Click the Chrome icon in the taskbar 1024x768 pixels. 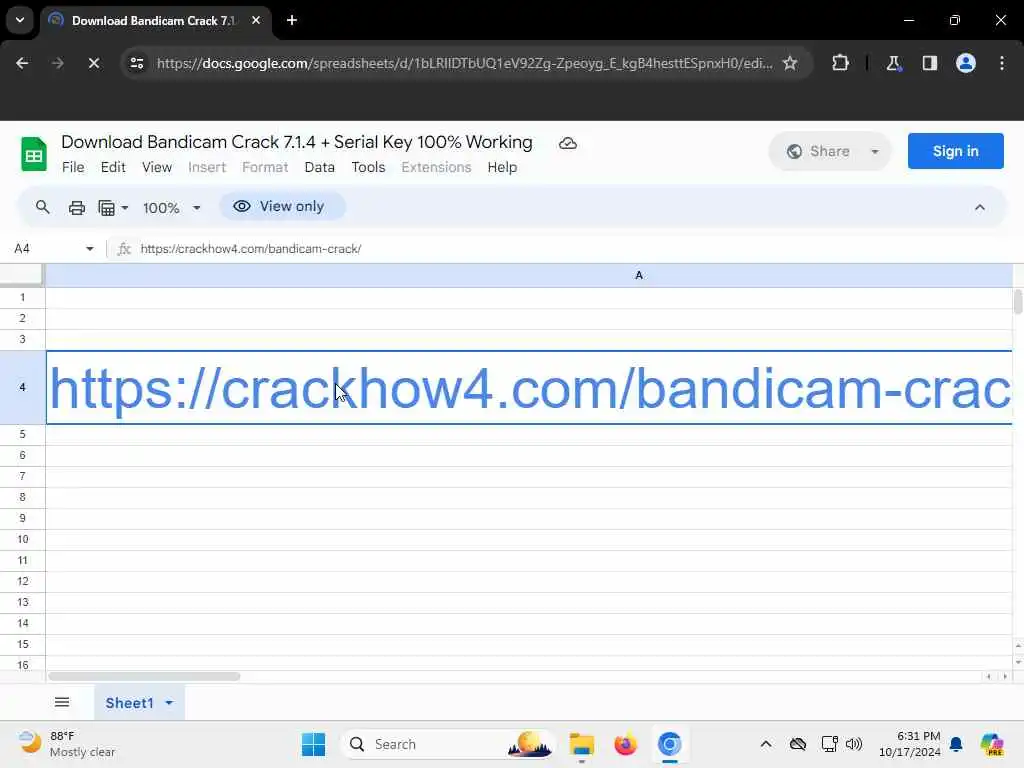(669, 744)
